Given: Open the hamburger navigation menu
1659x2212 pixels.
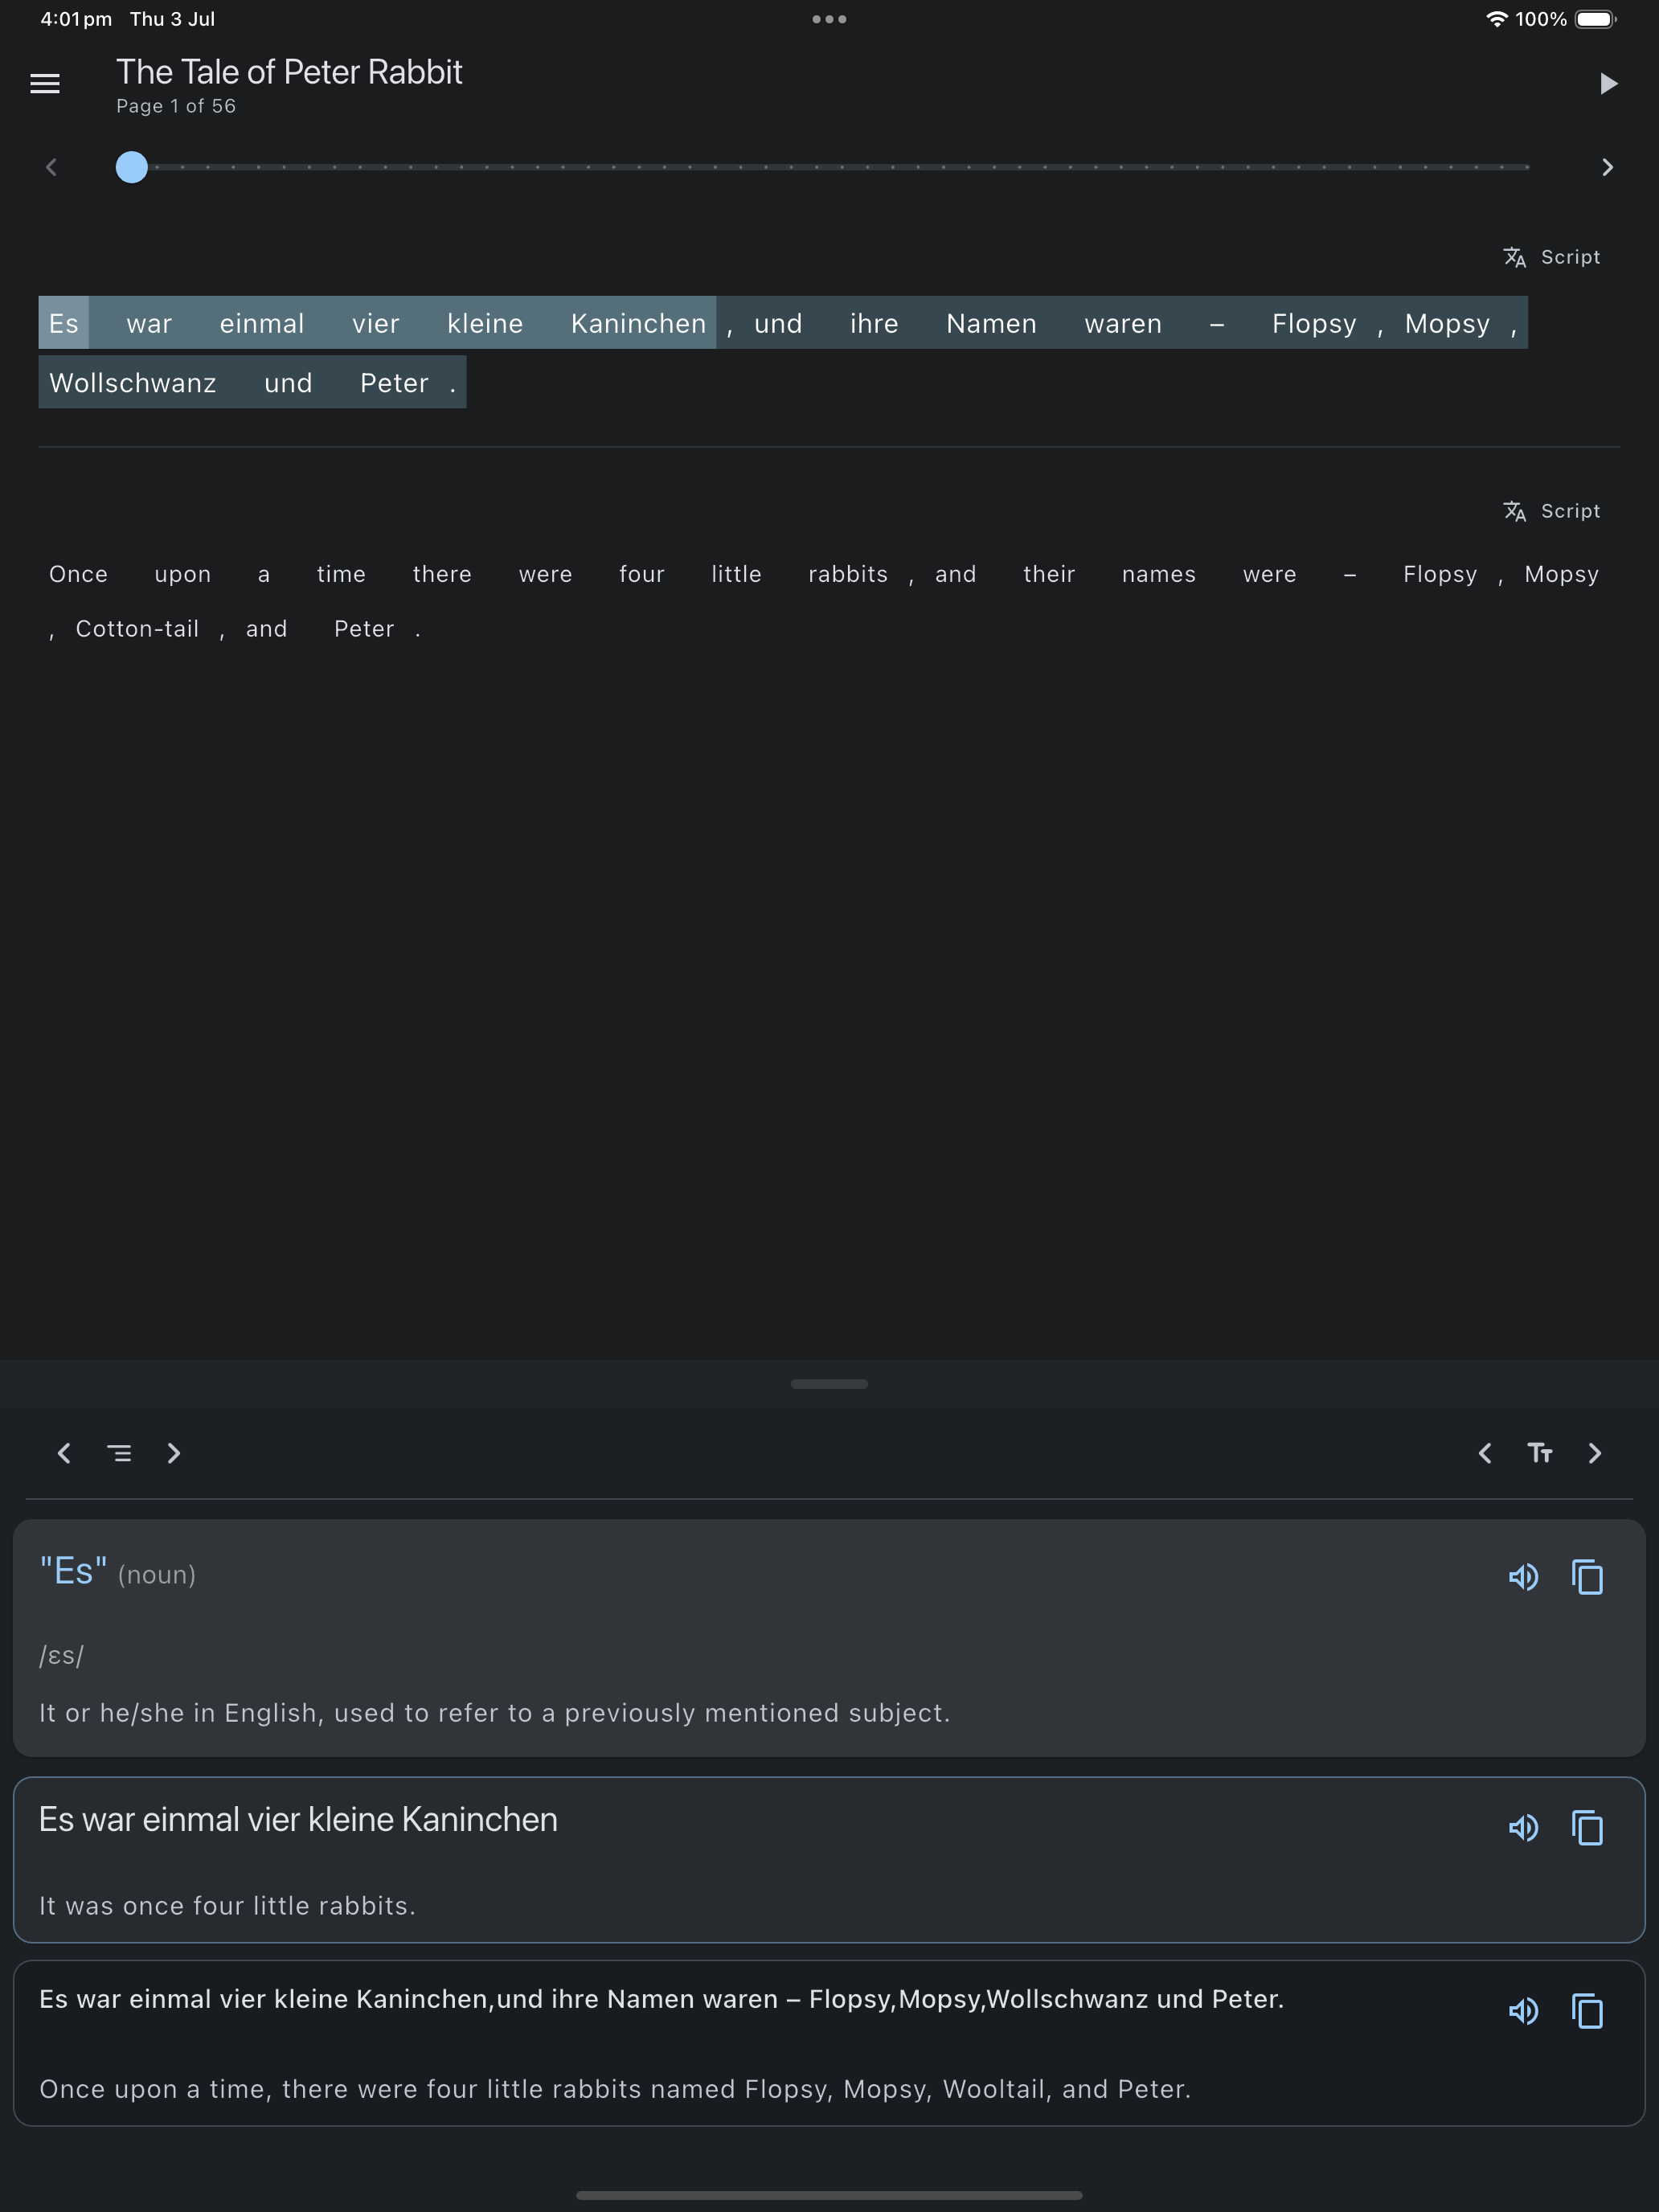Looking at the screenshot, I should click(45, 84).
